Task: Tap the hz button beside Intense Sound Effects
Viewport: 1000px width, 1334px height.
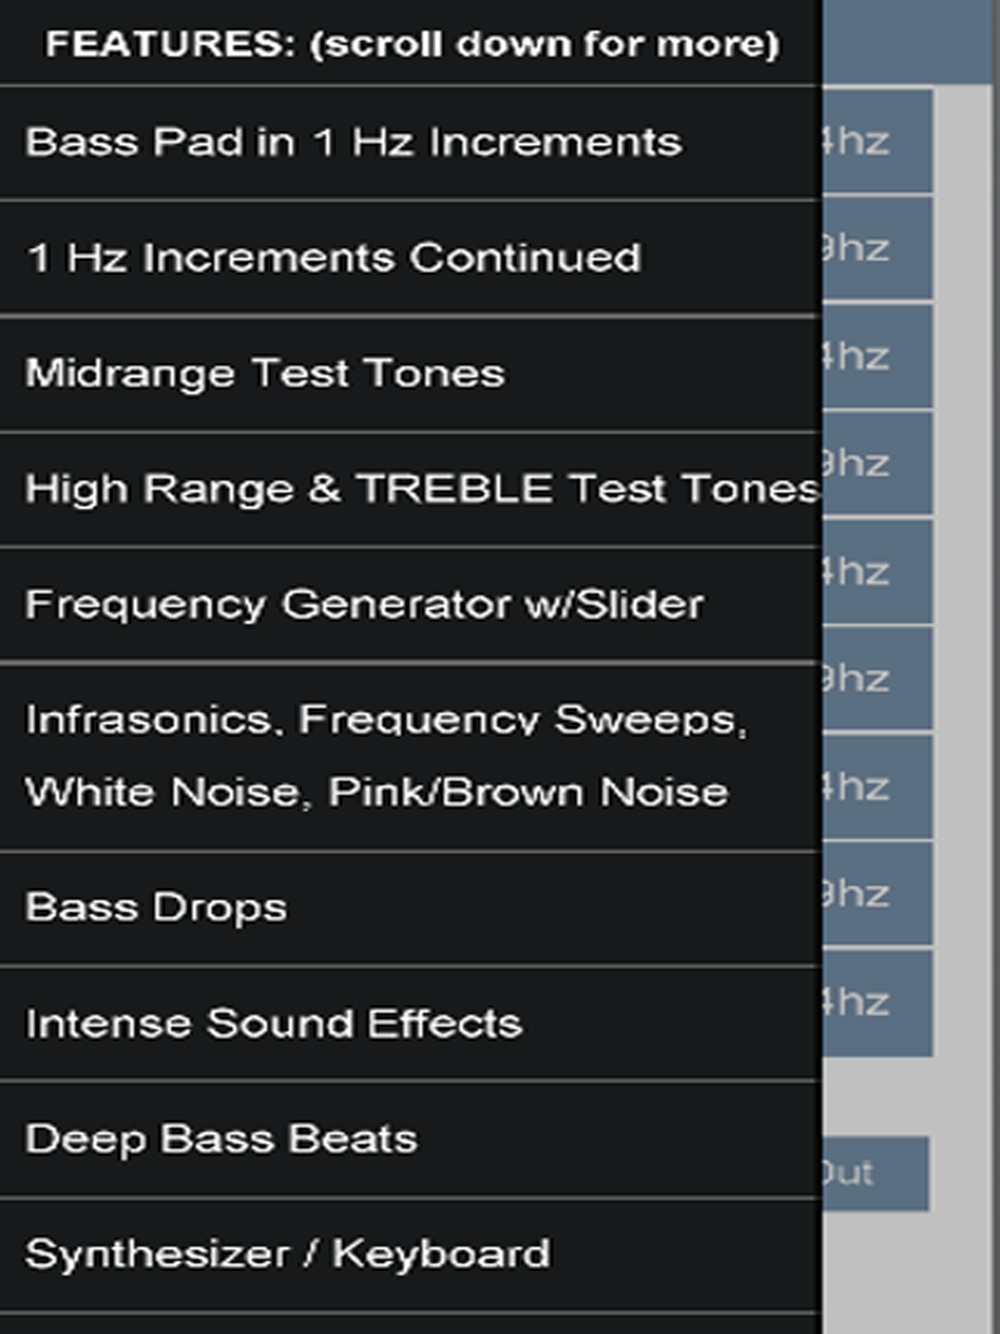Action: click(878, 1003)
